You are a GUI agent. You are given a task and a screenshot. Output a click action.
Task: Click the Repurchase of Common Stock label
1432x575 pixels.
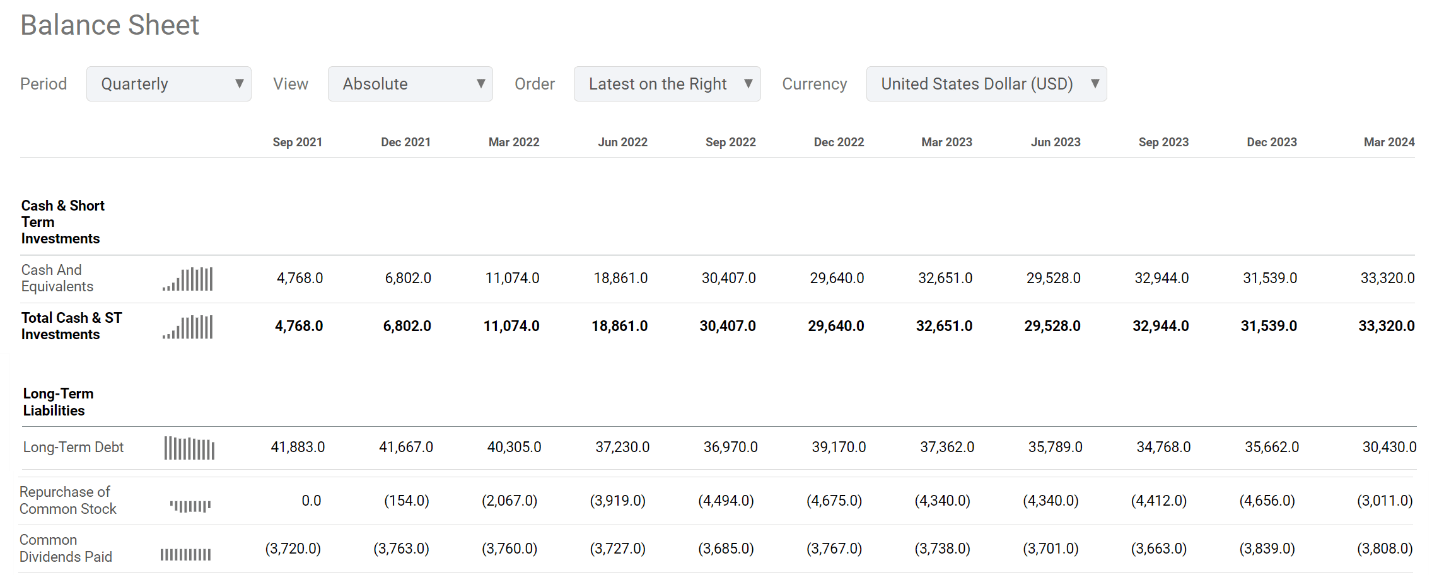pos(67,500)
